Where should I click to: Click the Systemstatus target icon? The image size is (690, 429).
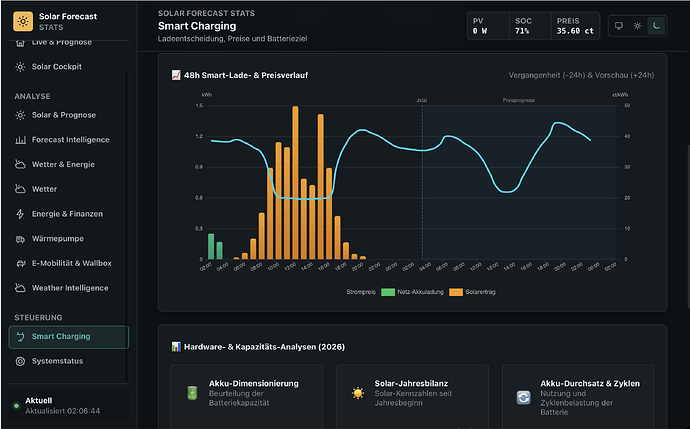click(x=20, y=361)
